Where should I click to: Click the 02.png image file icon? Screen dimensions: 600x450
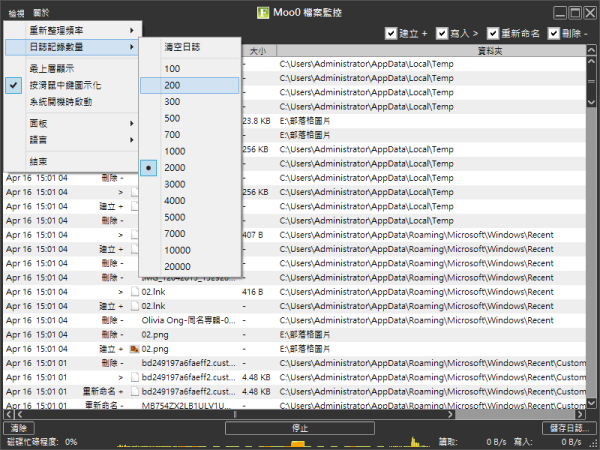coord(133,348)
